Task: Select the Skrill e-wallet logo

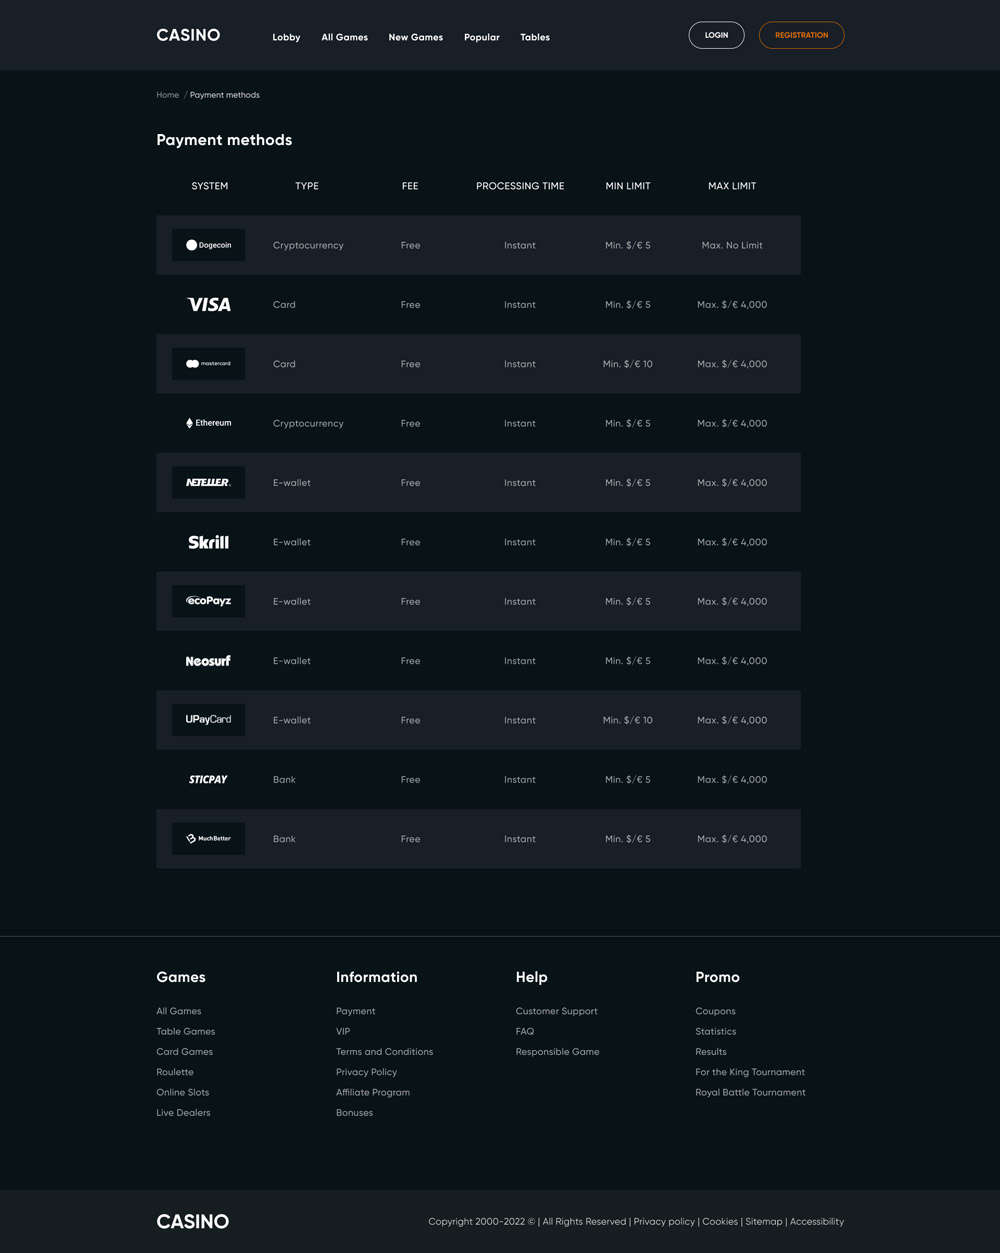Action: [x=208, y=542]
